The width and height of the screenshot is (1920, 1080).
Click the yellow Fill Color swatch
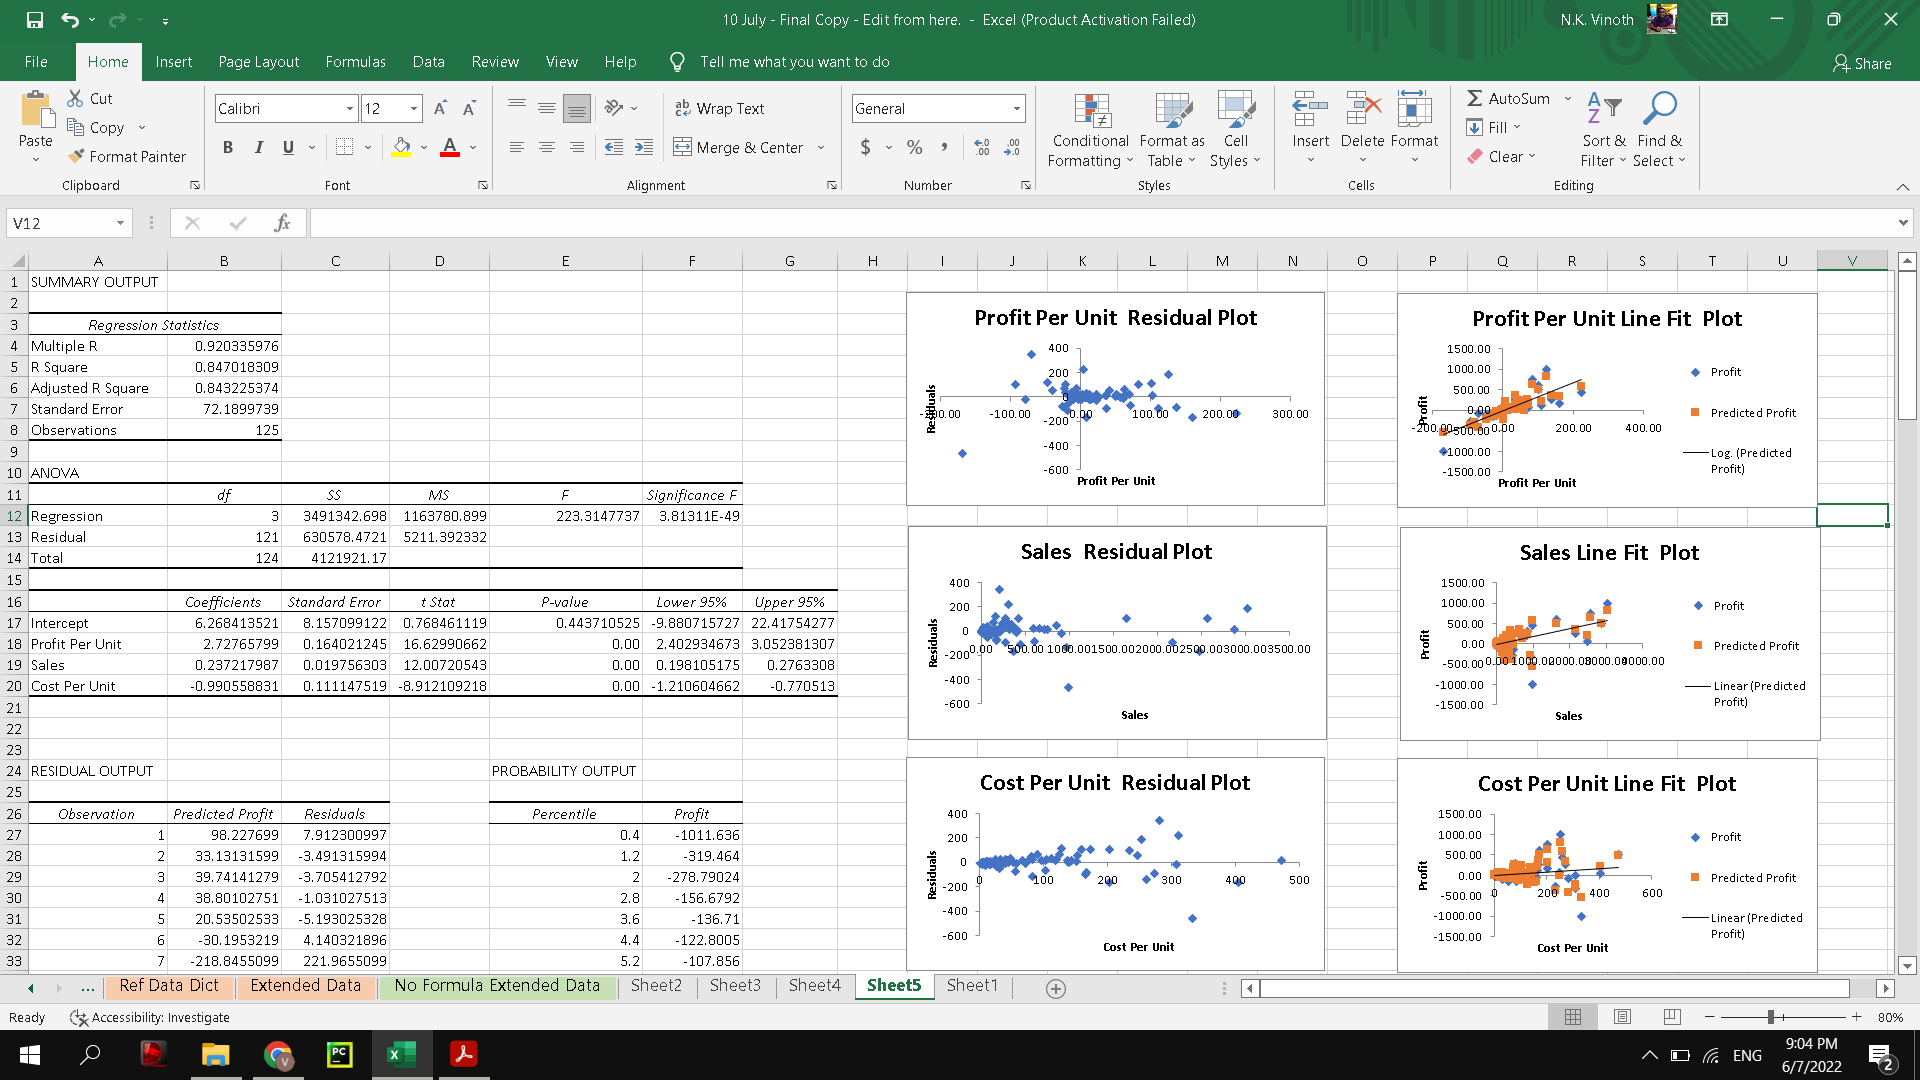402,147
